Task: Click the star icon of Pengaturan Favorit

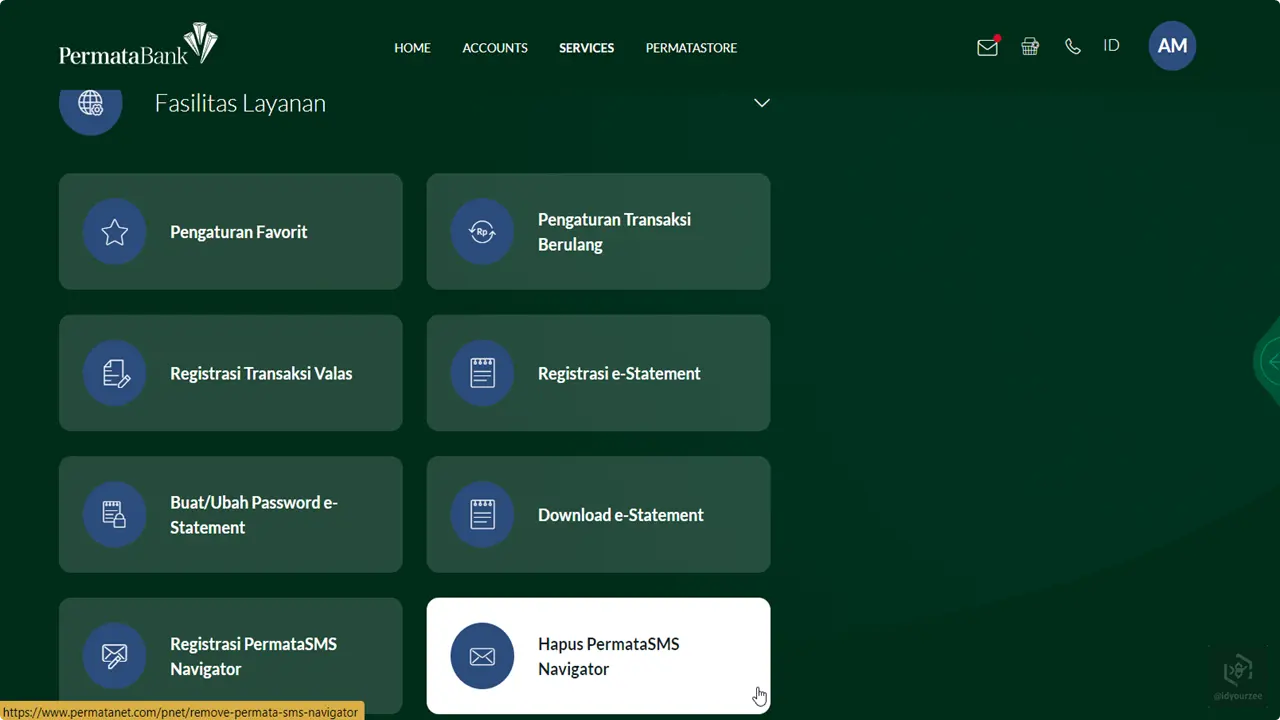Action: 115,232
